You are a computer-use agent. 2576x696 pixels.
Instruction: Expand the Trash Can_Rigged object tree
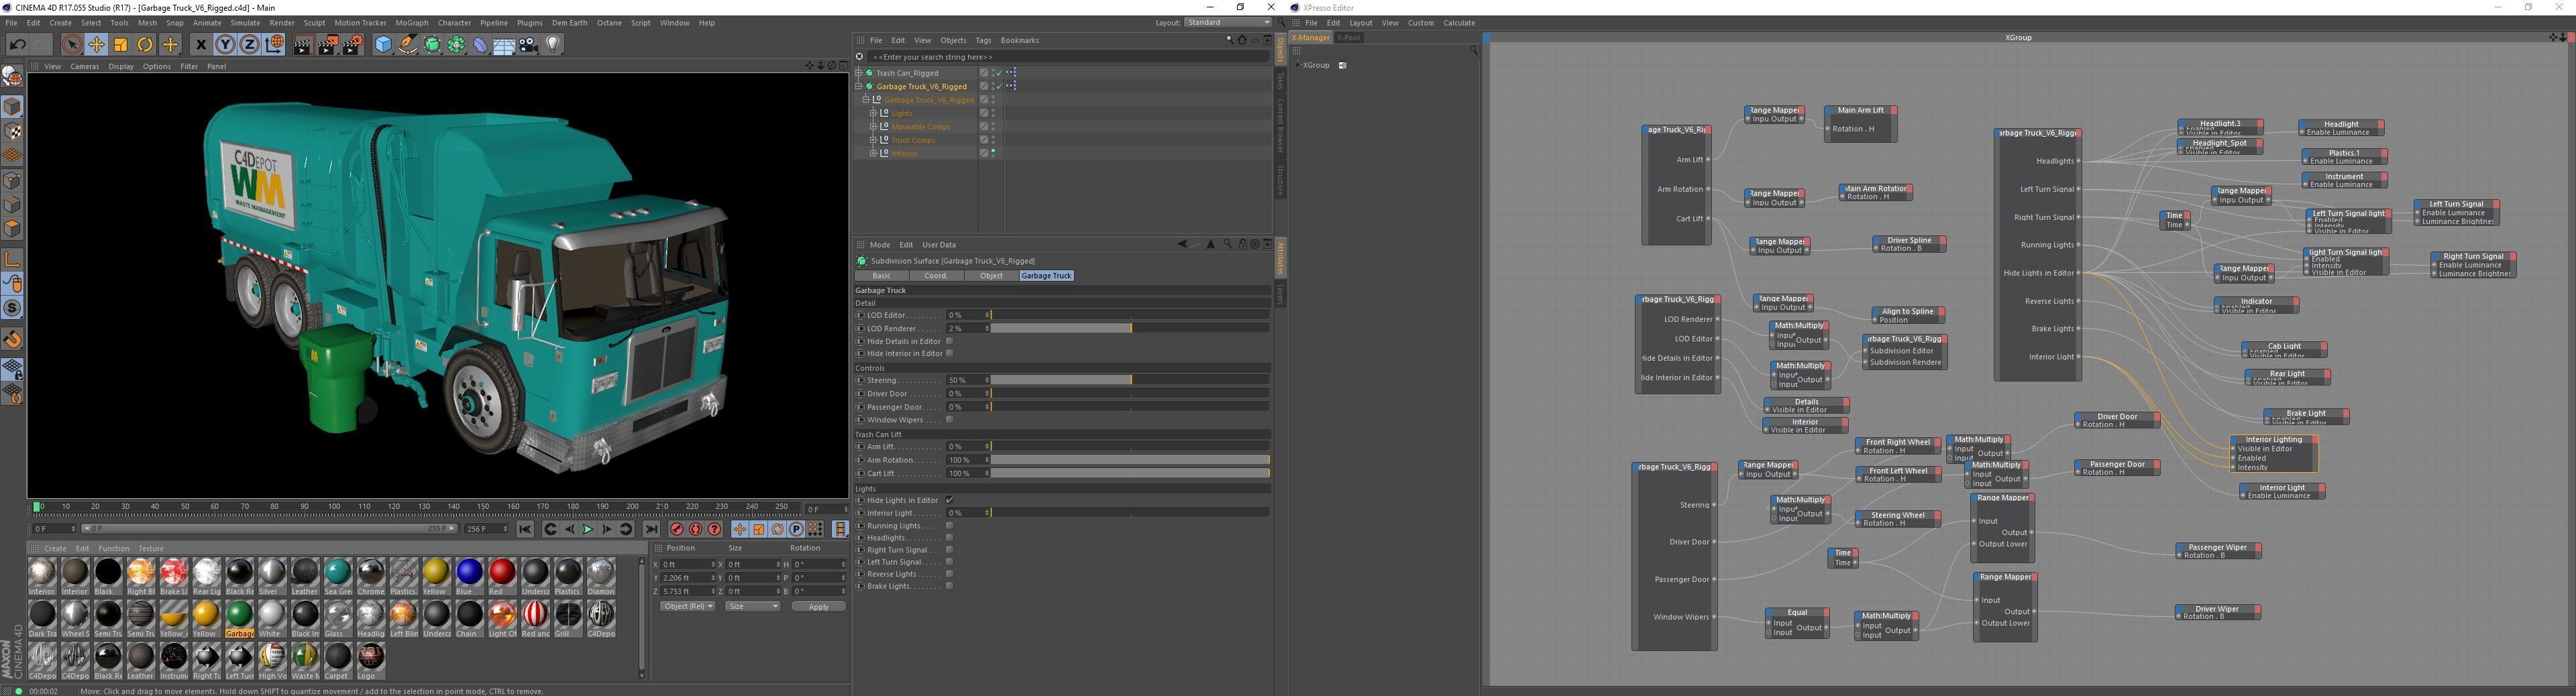point(859,73)
